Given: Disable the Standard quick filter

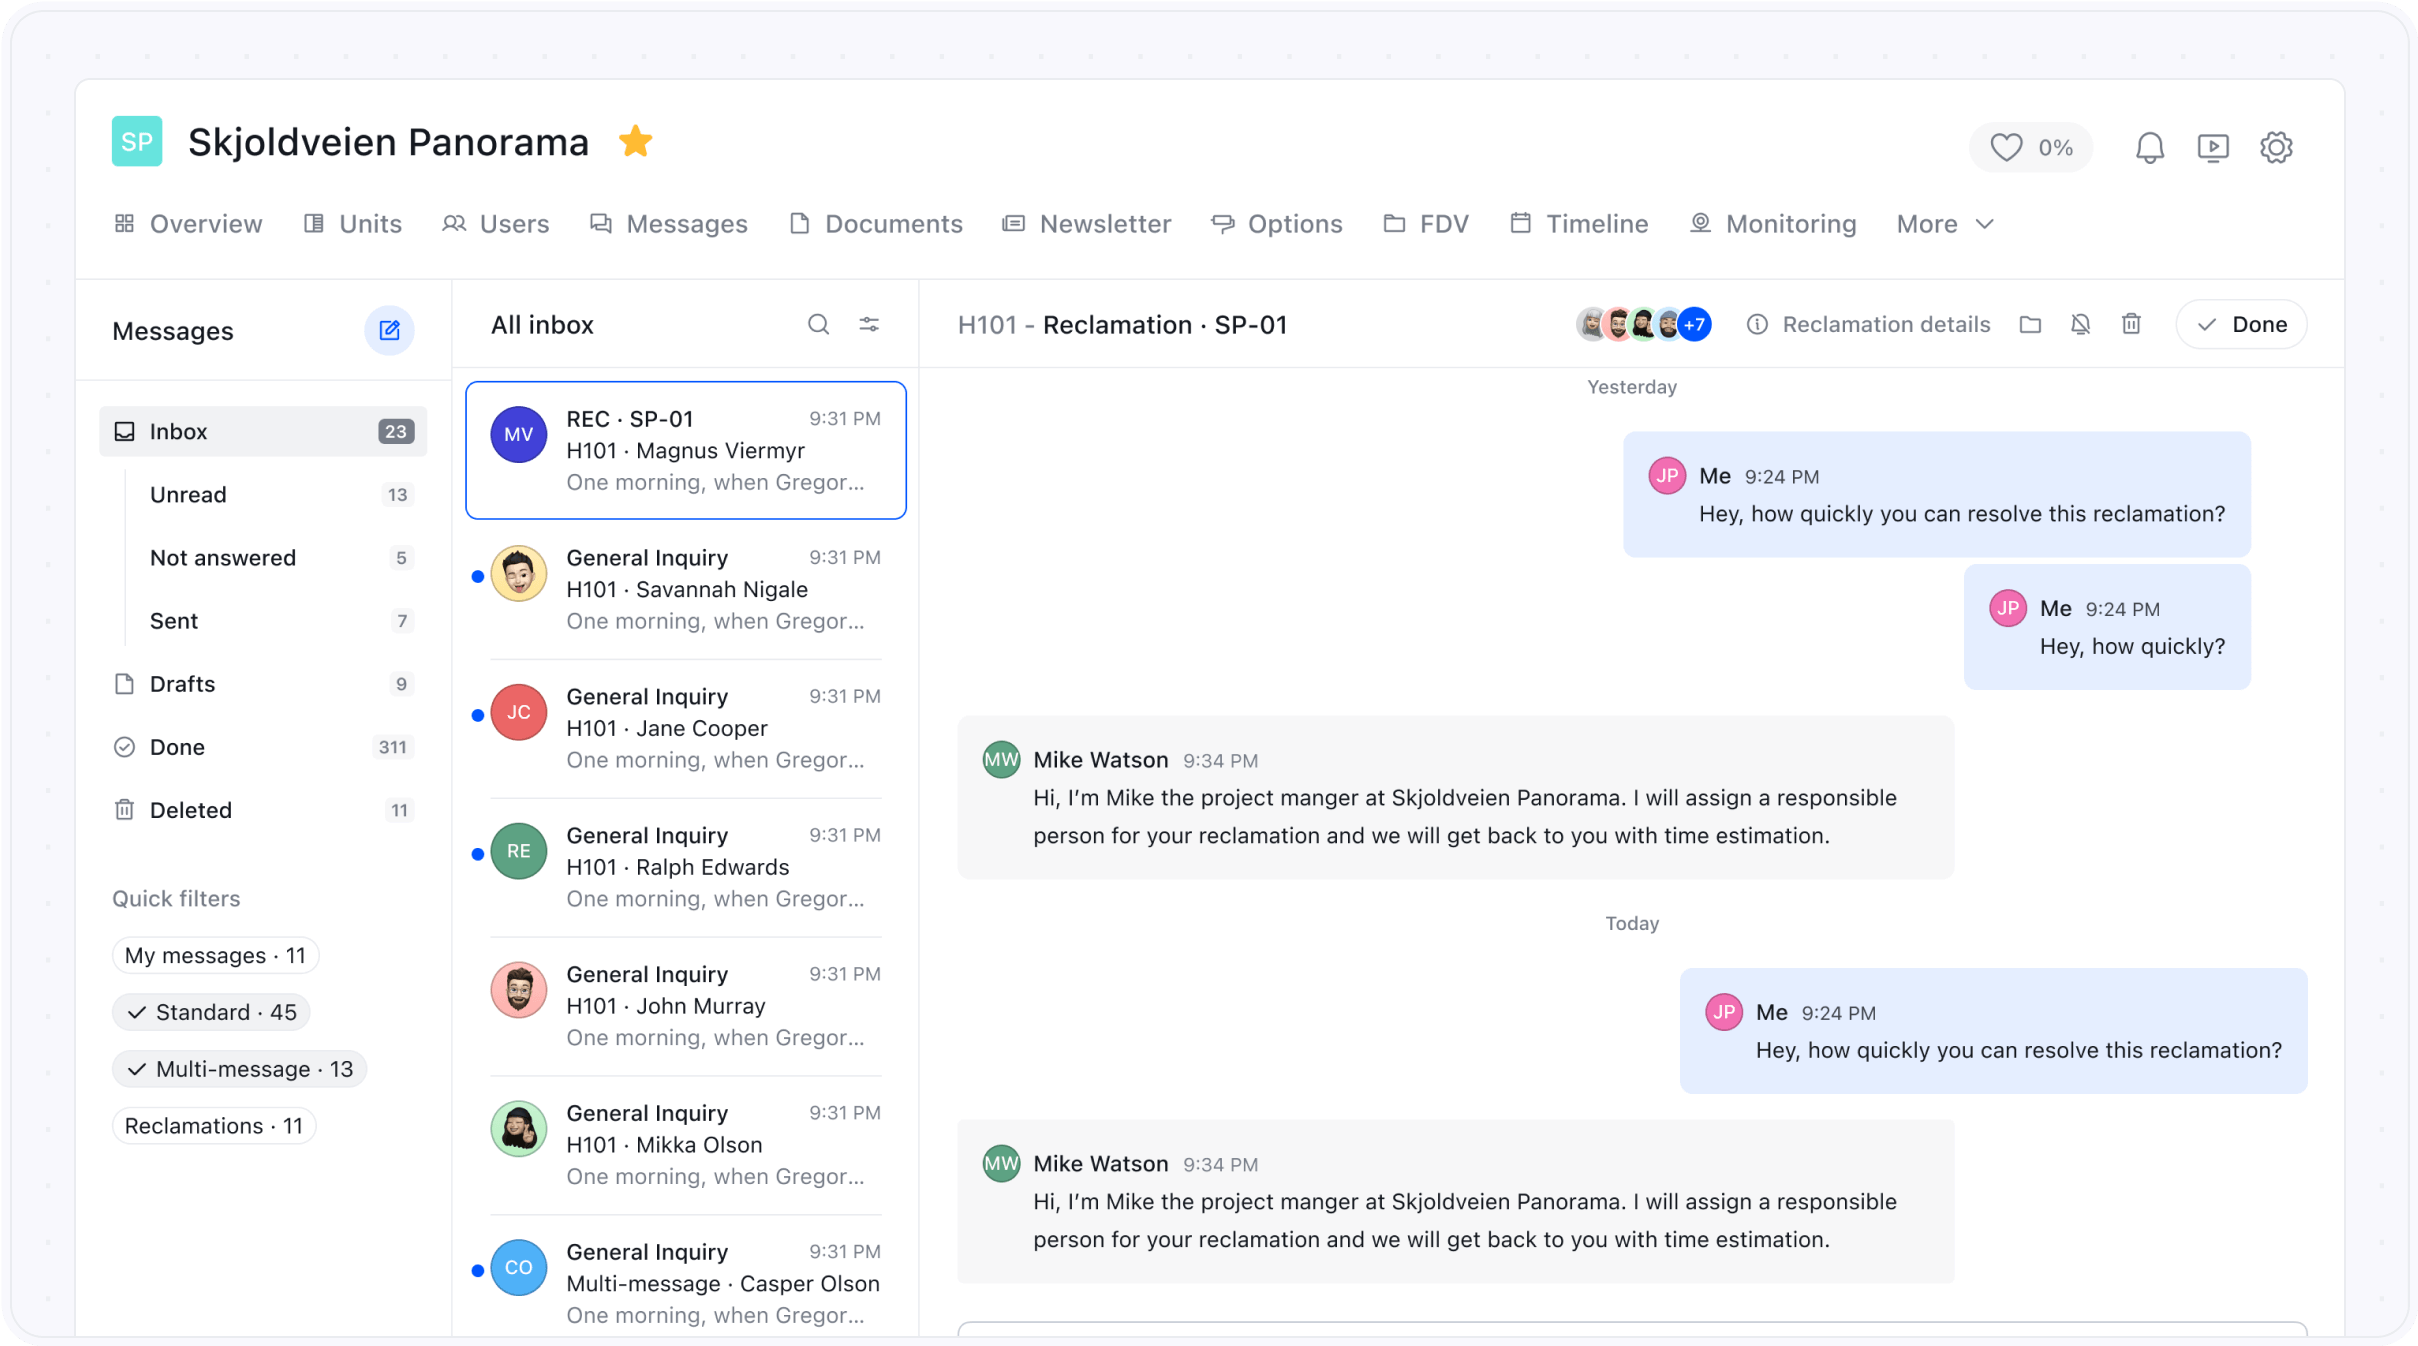Looking at the screenshot, I should (x=211, y=1012).
